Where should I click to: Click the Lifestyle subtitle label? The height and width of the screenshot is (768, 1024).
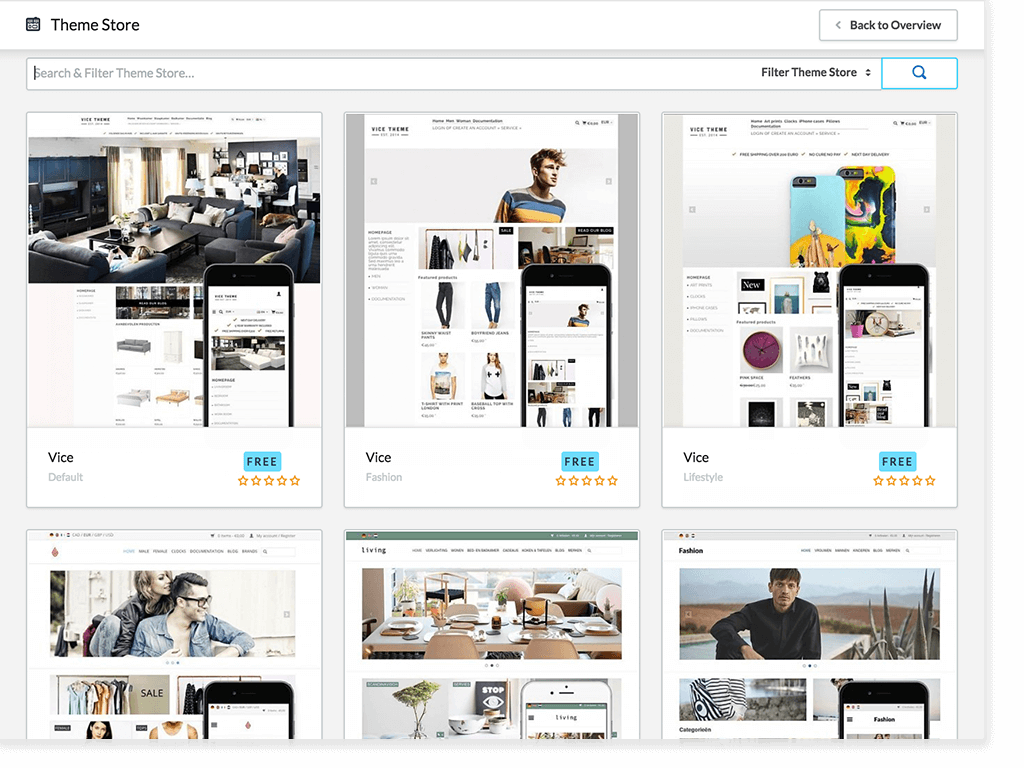703,477
